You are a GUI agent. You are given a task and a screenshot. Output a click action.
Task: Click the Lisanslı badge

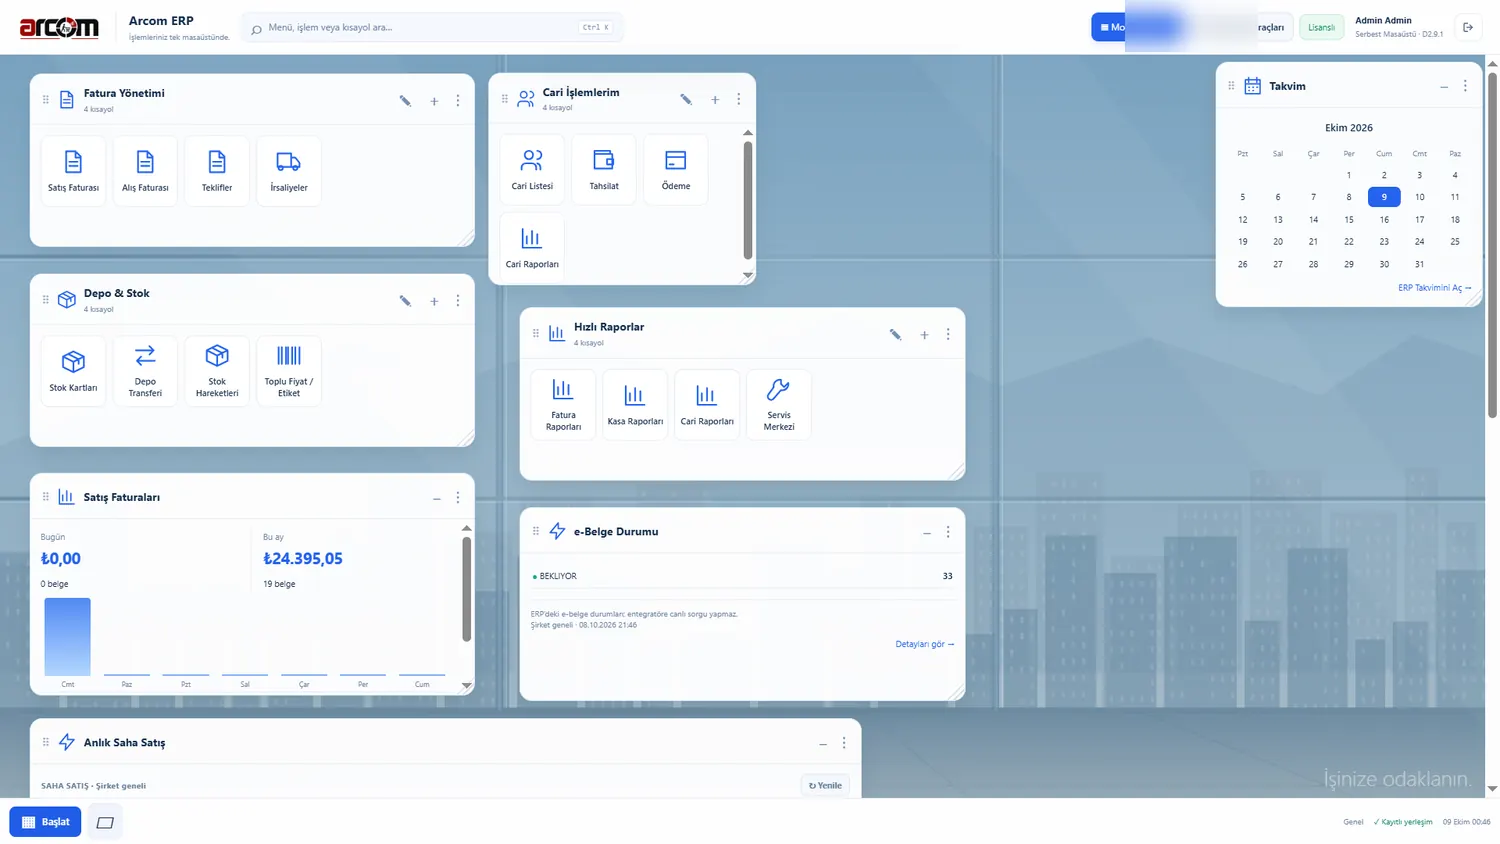[1321, 27]
